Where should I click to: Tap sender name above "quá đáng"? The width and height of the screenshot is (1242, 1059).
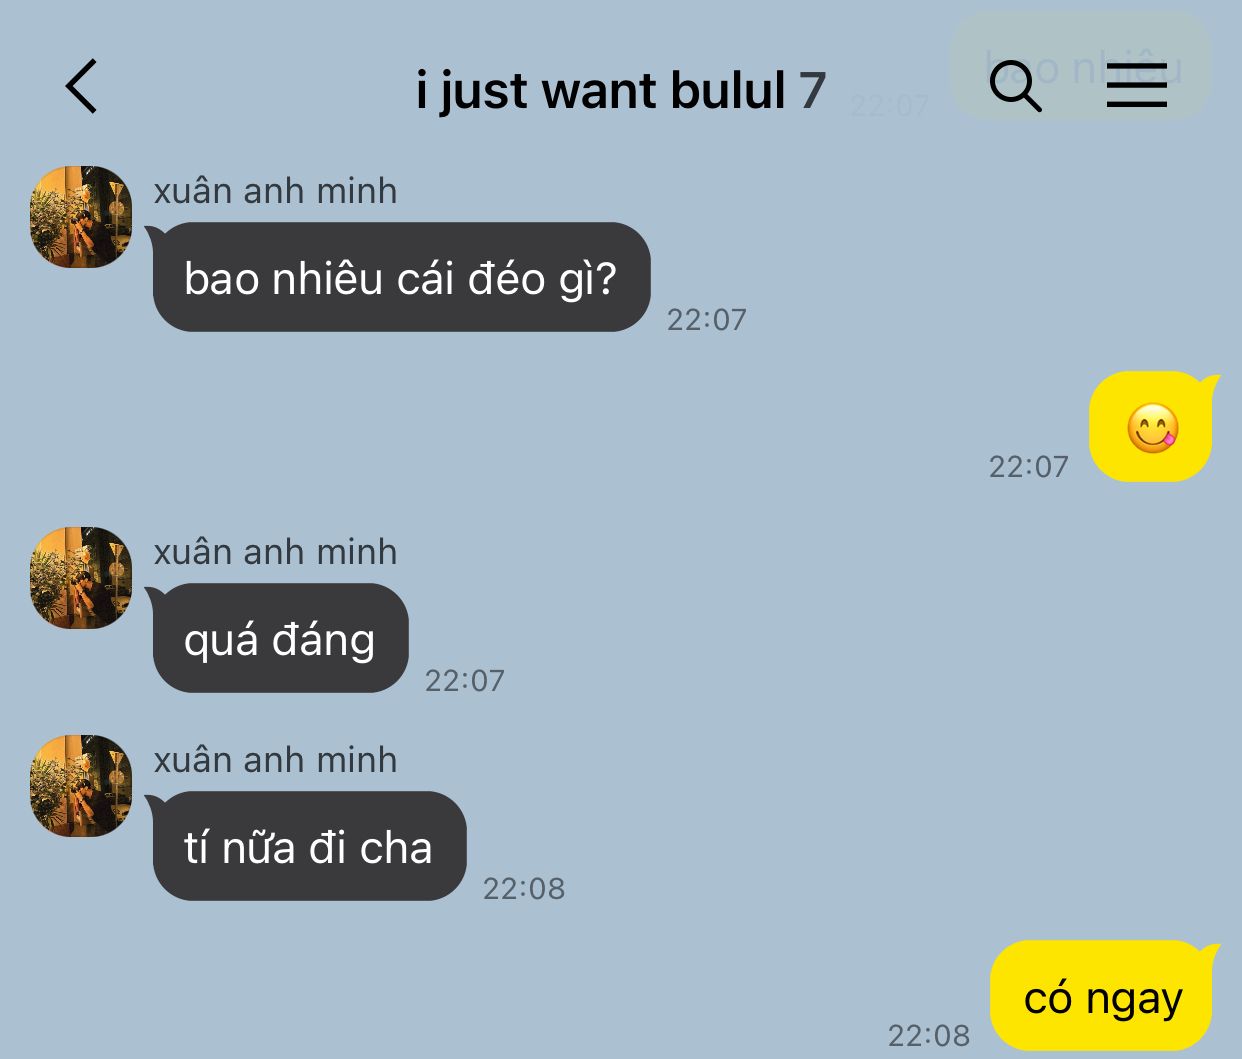pos(275,552)
